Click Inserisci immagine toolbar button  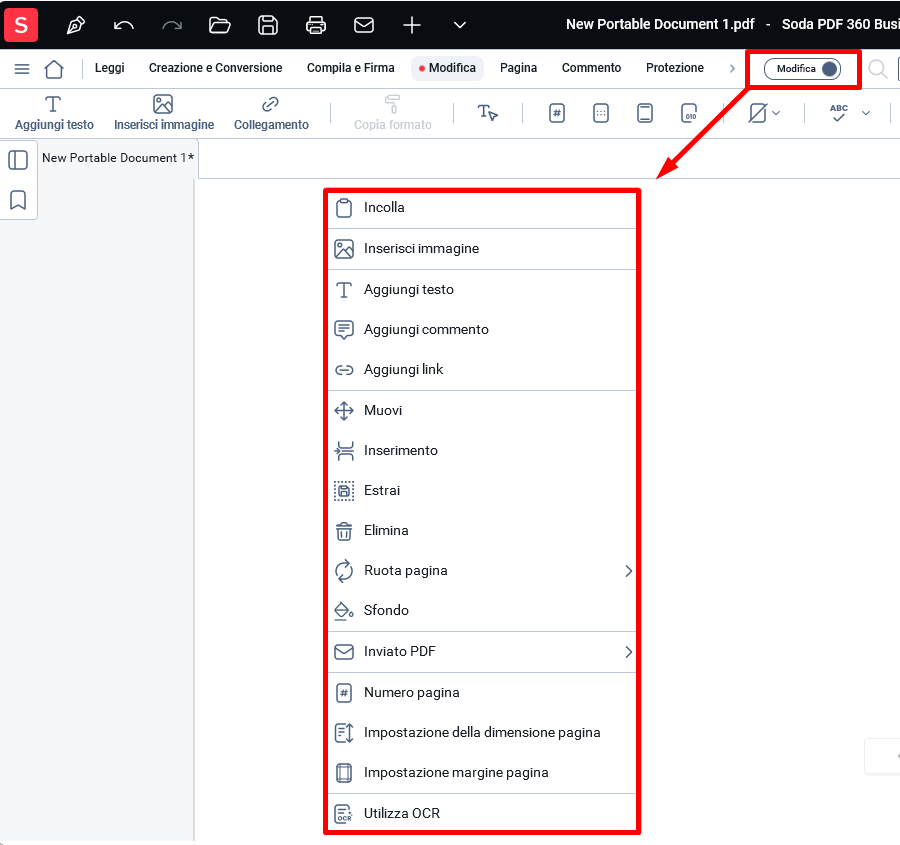pyautogui.click(x=164, y=113)
